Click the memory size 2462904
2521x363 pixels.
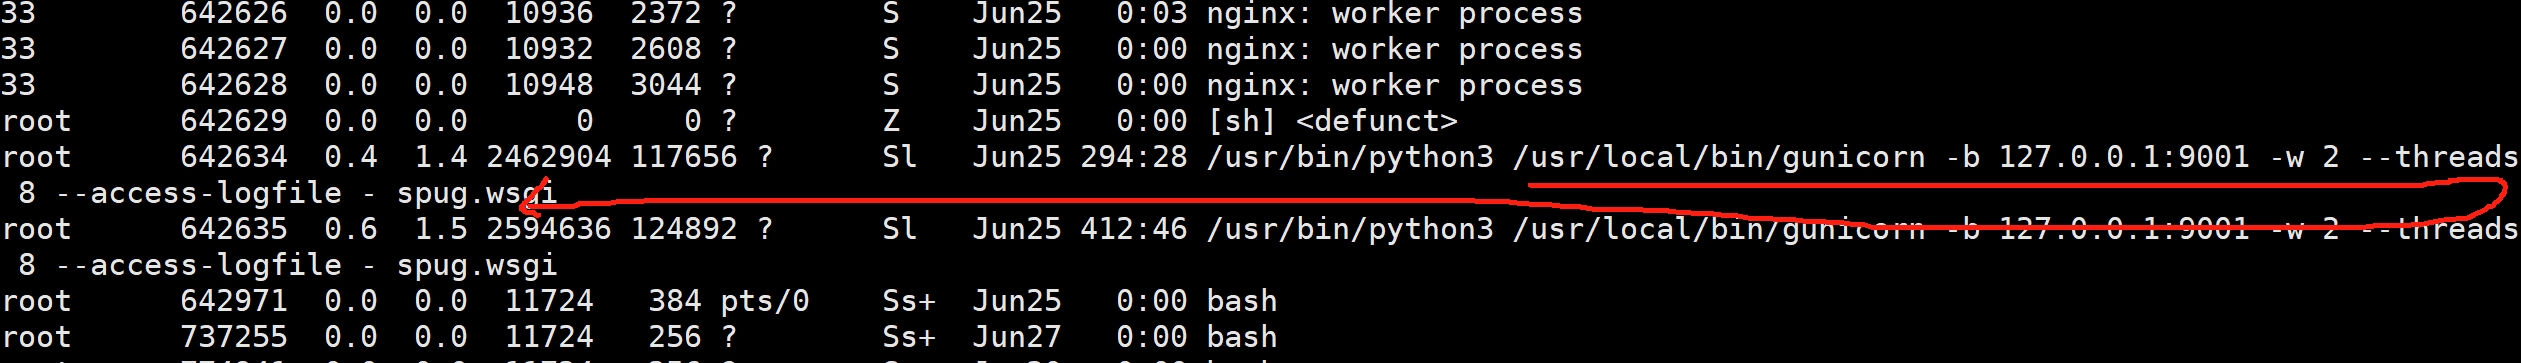point(549,157)
